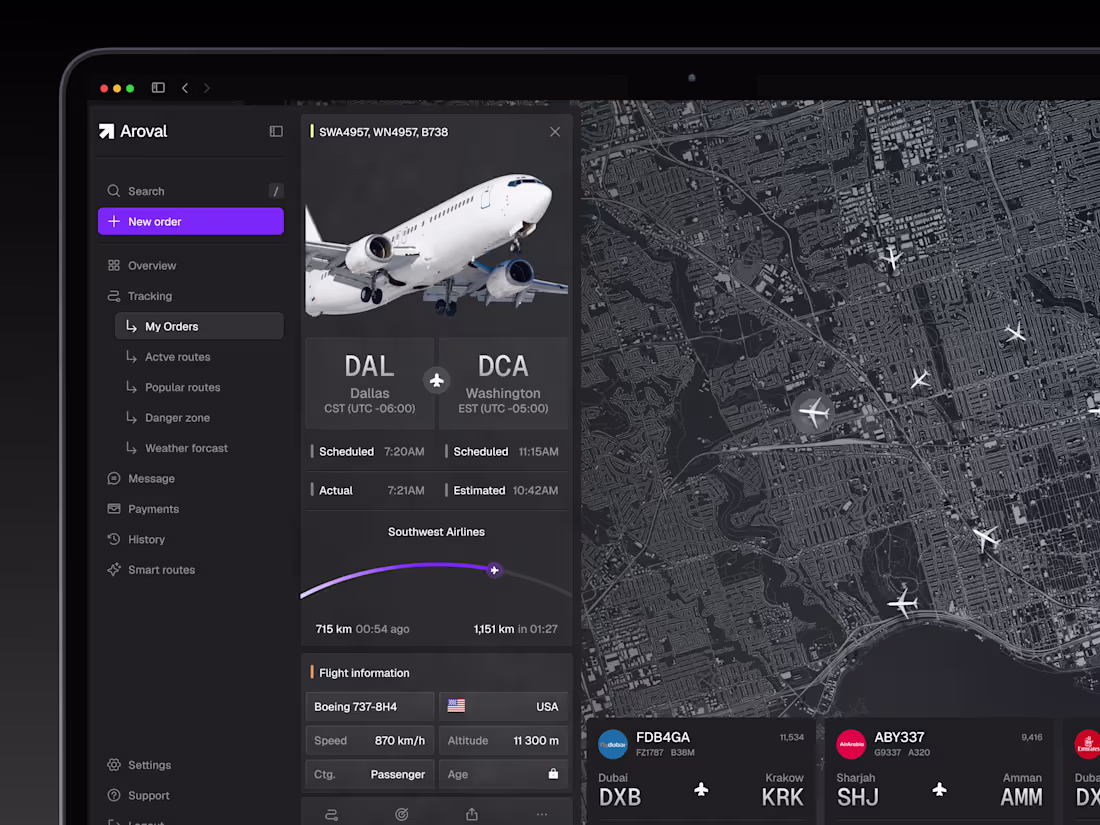
Task: Open the three-dot more menu in flight panel
Action: pyautogui.click(x=542, y=814)
